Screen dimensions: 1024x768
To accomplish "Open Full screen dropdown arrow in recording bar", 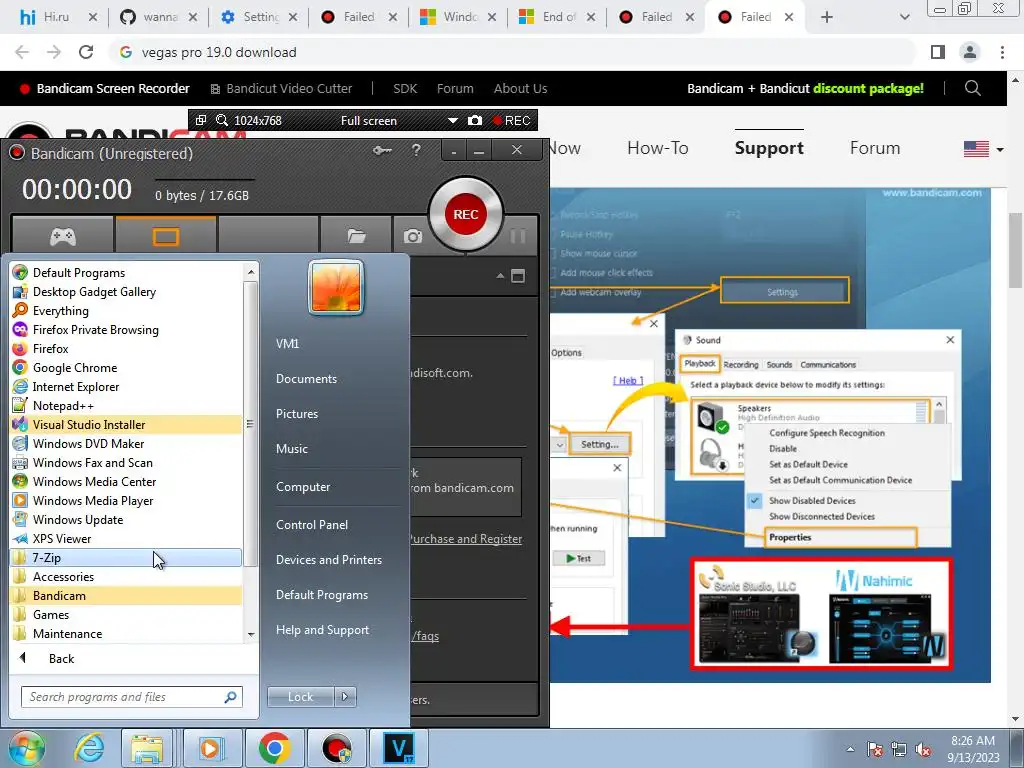I will (452, 121).
